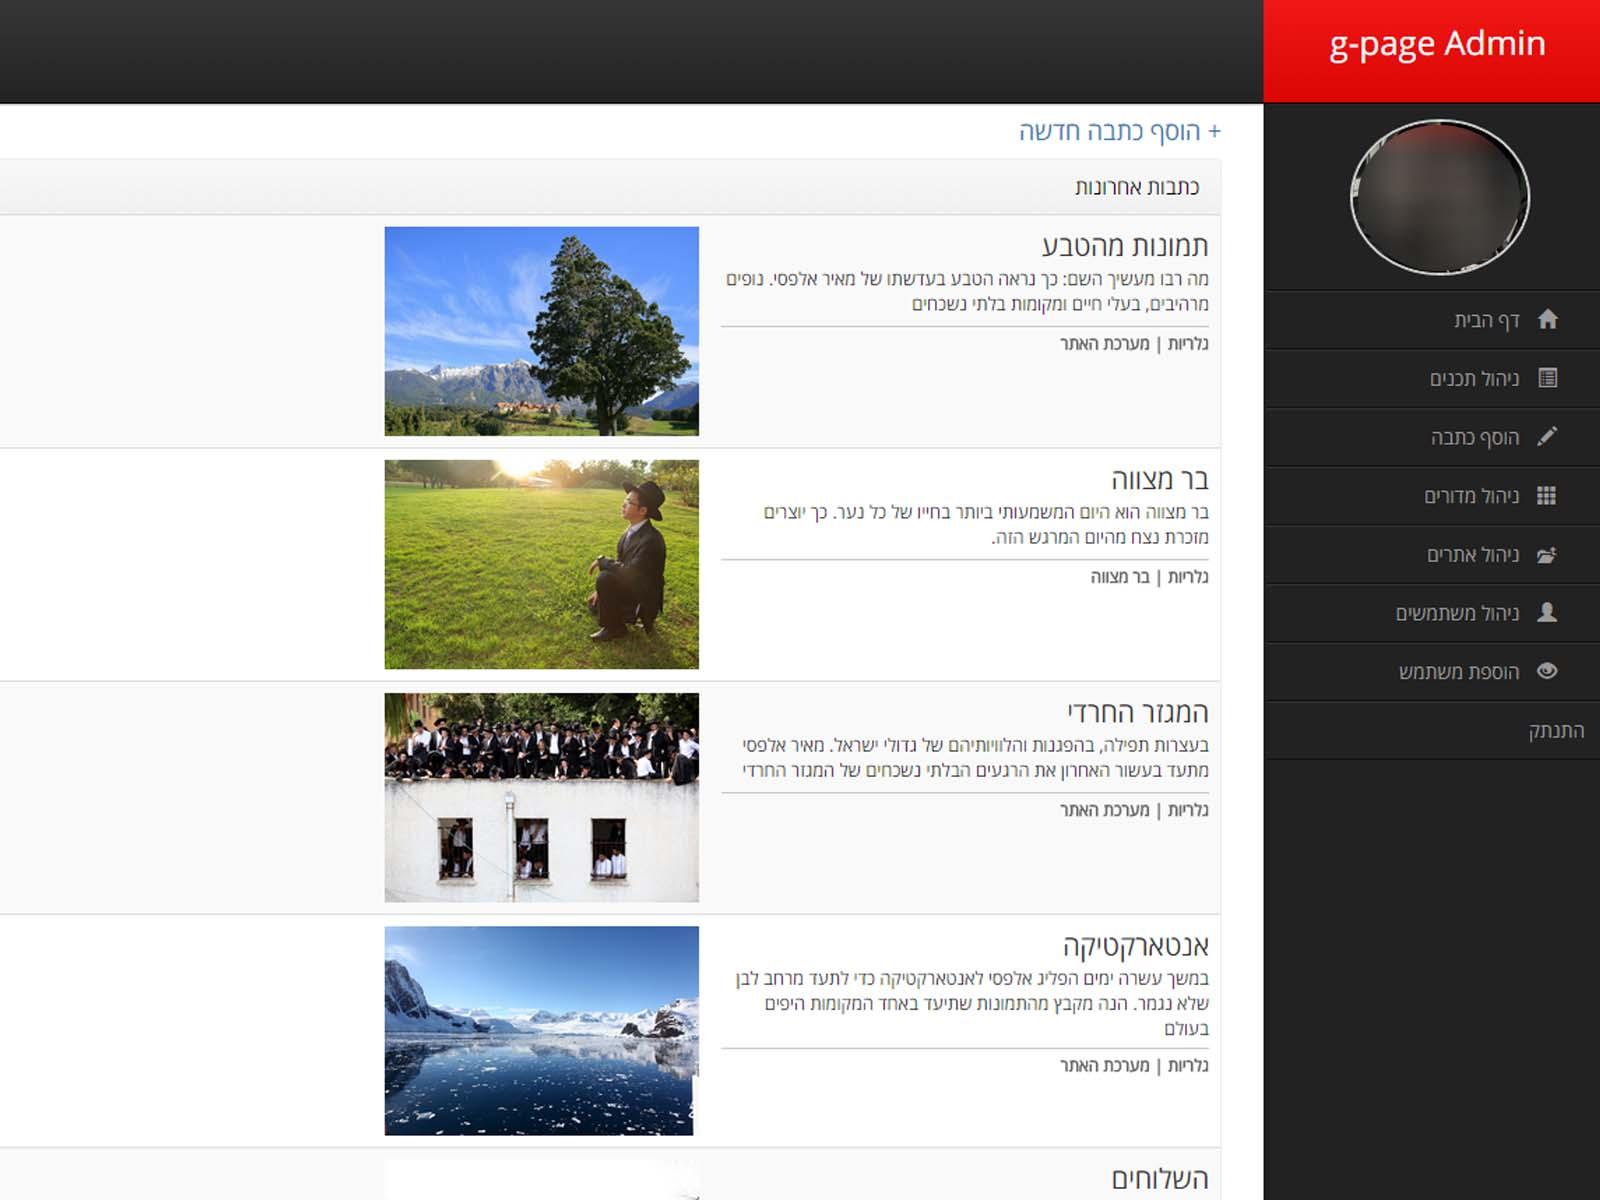The width and height of the screenshot is (1600, 1200).
Task: Click the תמונות מהטבע description text
Action: click(967, 291)
